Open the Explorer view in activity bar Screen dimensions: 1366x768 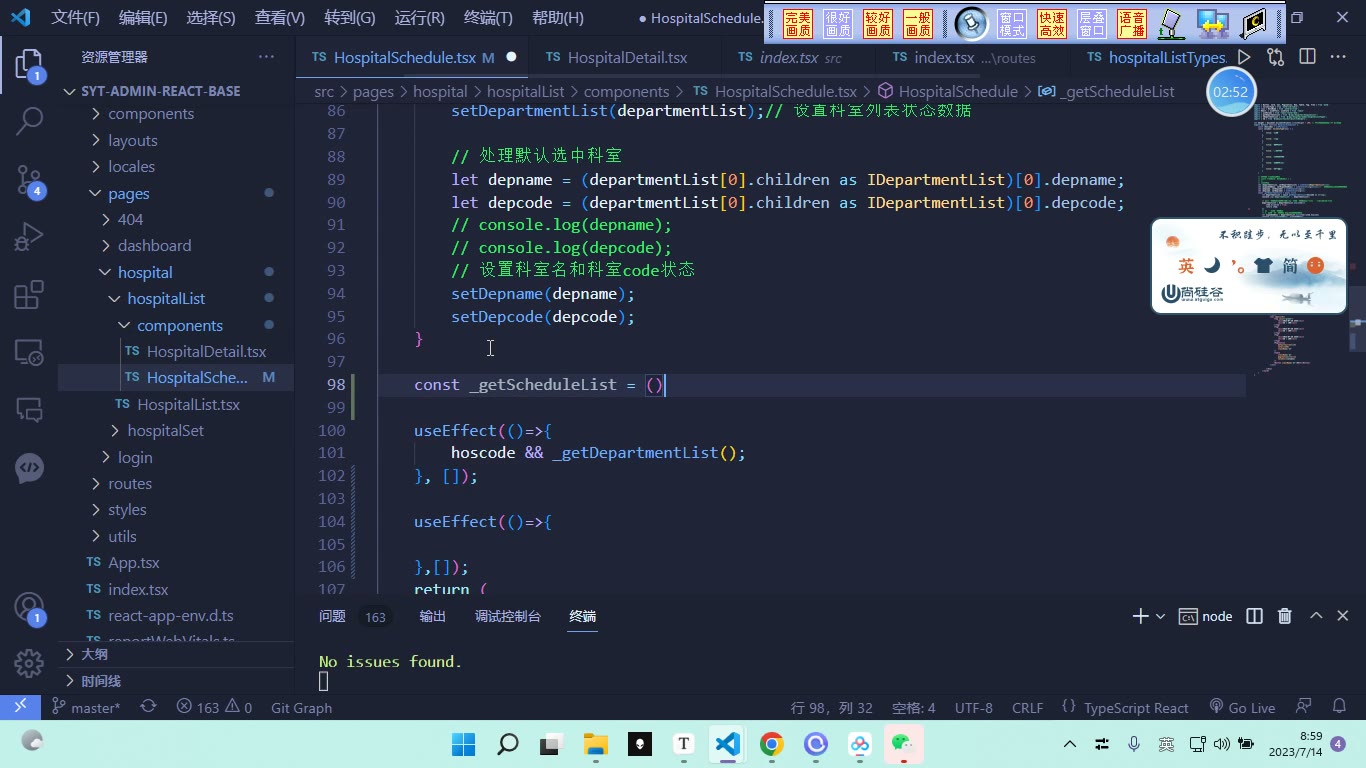click(x=29, y=66)
